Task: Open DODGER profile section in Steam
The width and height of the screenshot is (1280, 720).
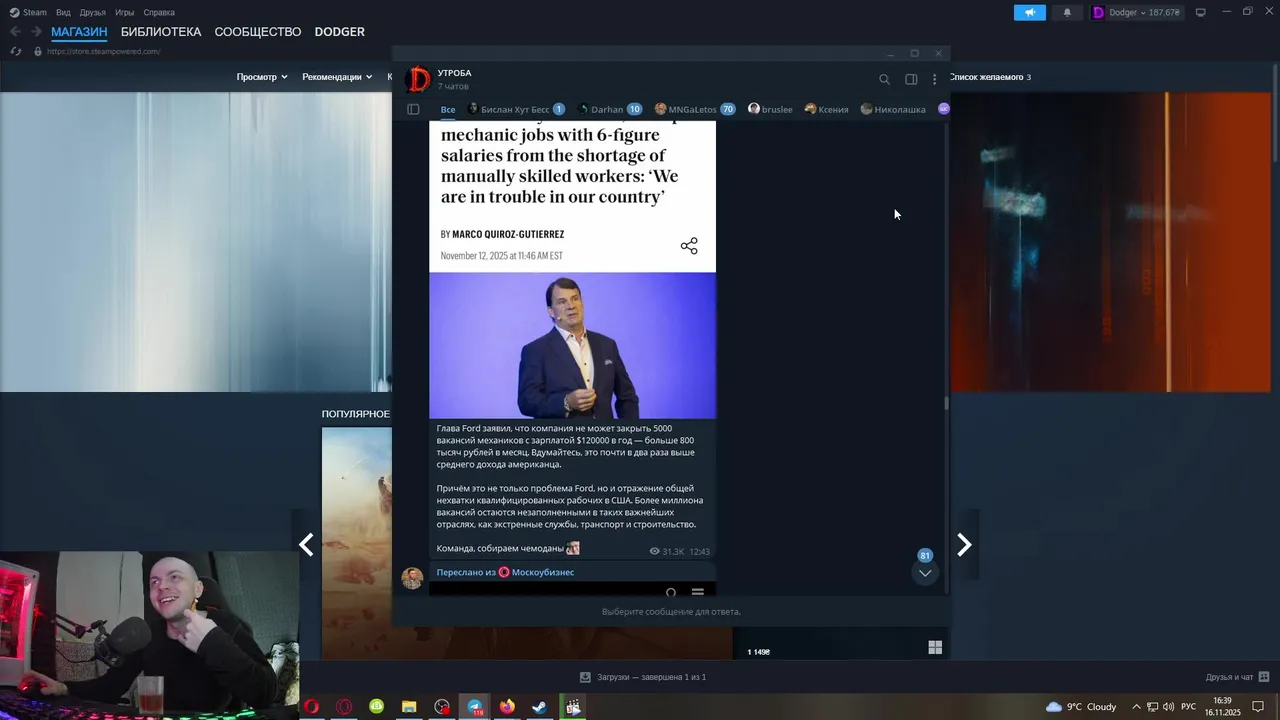Action: [x=340, y=32]
